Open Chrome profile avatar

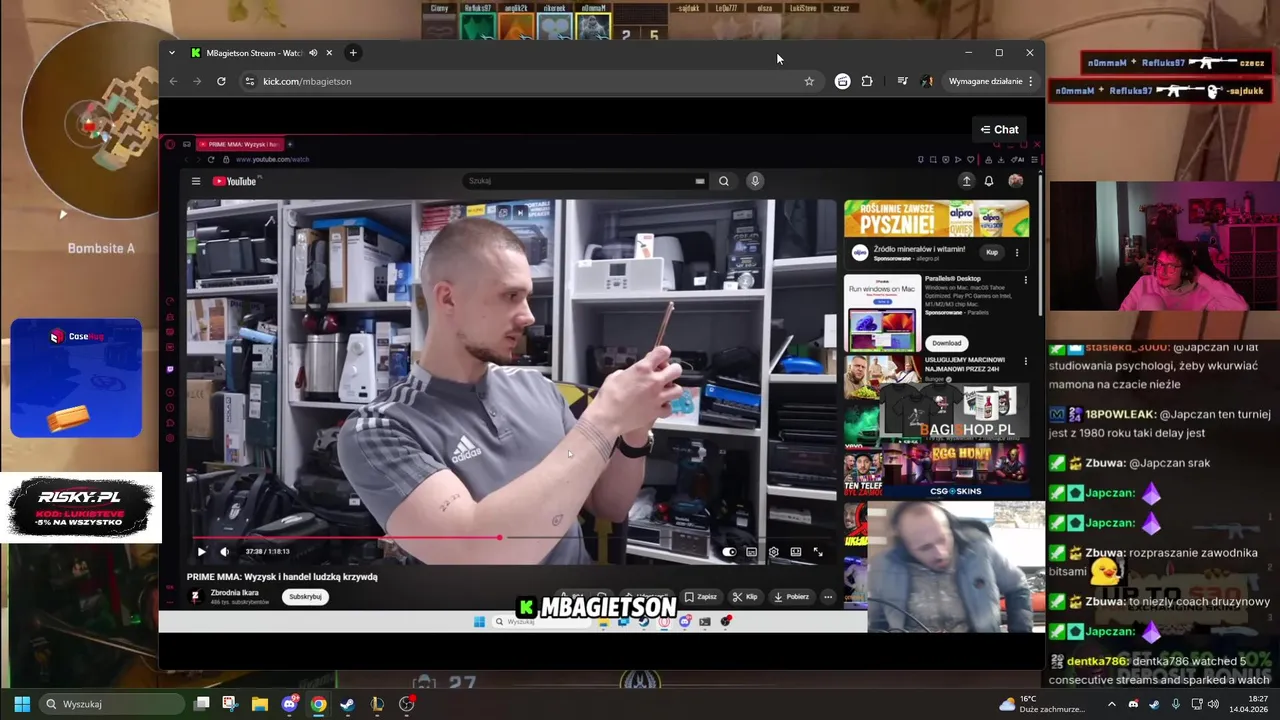tap(927, 81)
